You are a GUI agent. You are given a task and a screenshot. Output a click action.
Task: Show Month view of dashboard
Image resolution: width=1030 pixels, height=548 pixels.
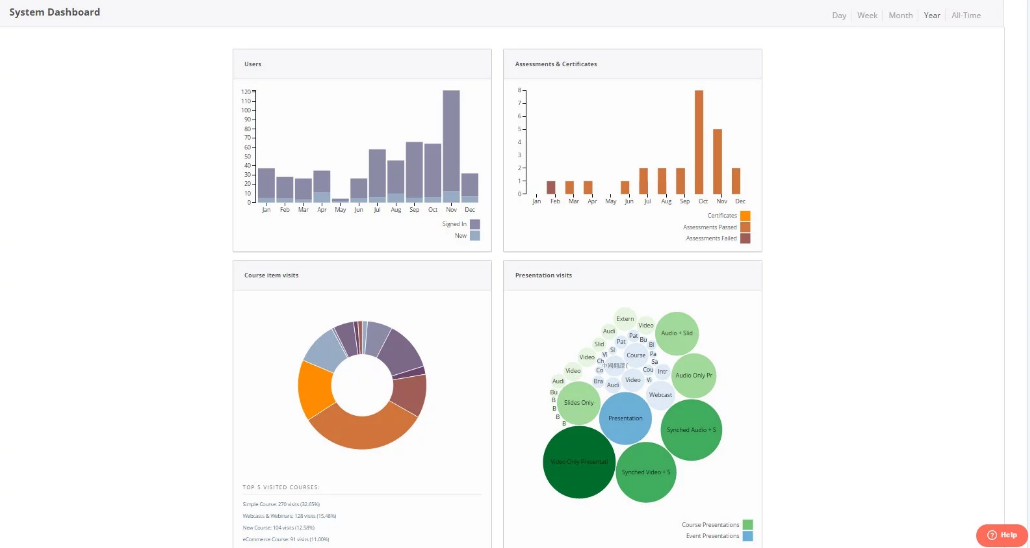[900, 15]
